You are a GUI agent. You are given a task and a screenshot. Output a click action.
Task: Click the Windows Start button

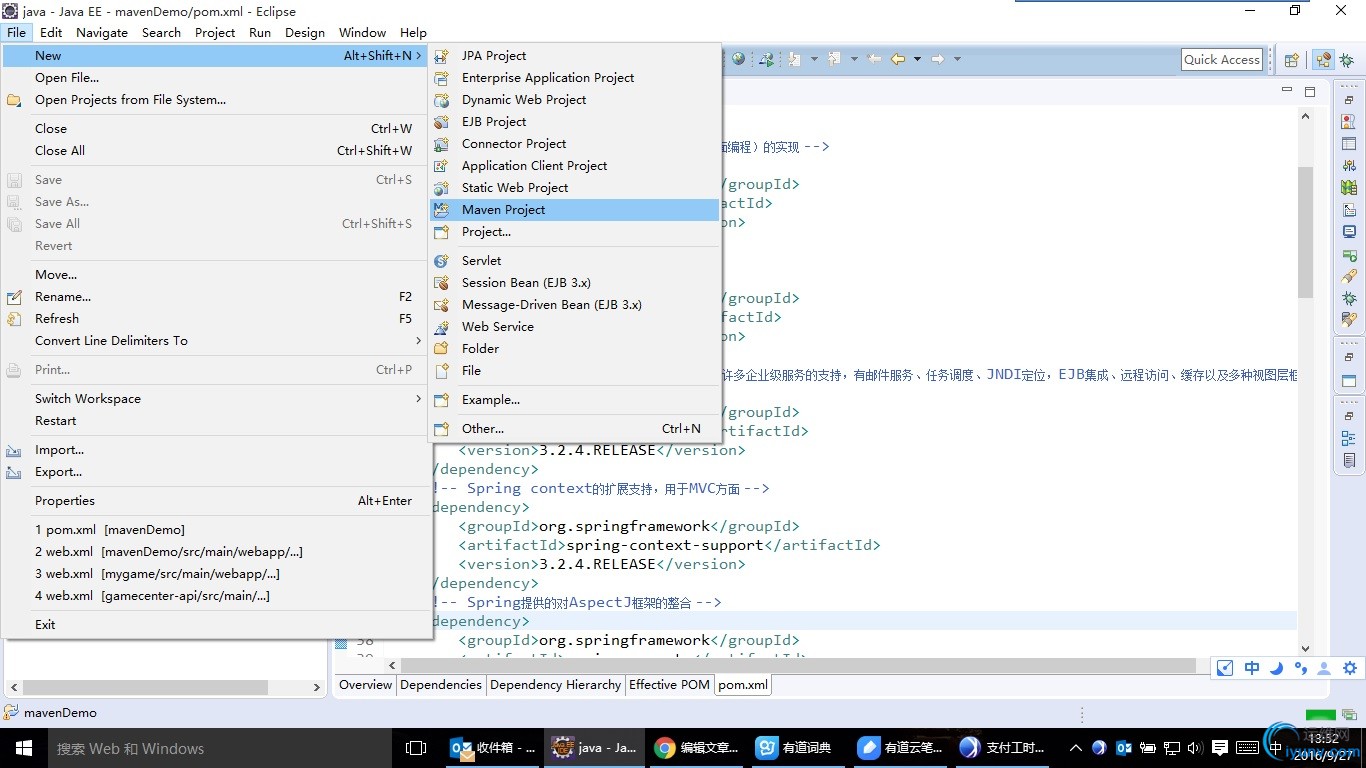pyautogui.click(x=23, y=748)
